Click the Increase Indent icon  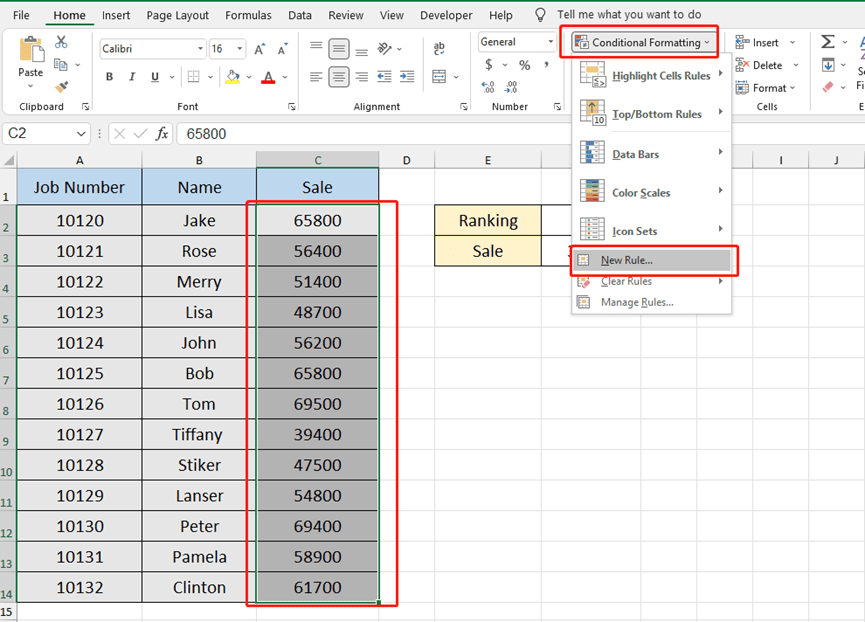407,77
